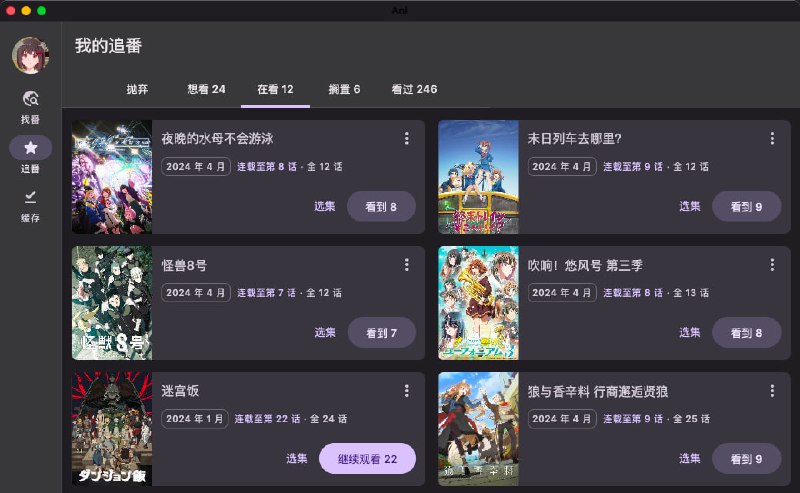The image size is (800, 493).
Task: Open 选集 for 狼与香辛料 行商邂逅贤狼
Action: tap(690, 458)
